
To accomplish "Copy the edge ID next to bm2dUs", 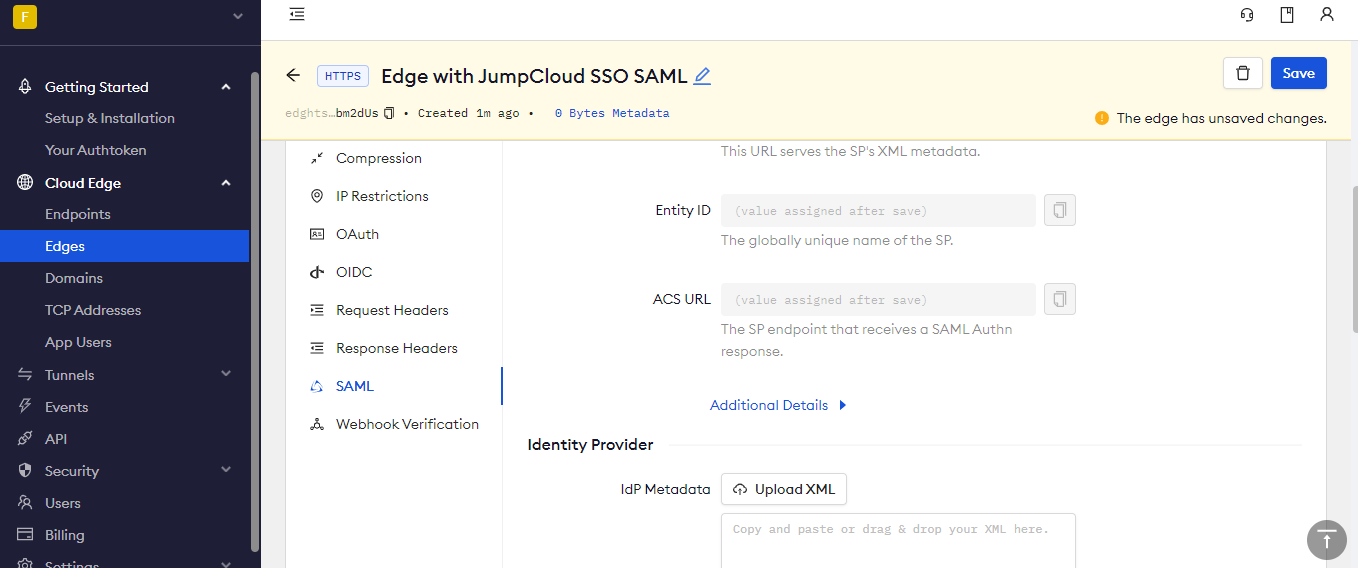I will 390,113.
